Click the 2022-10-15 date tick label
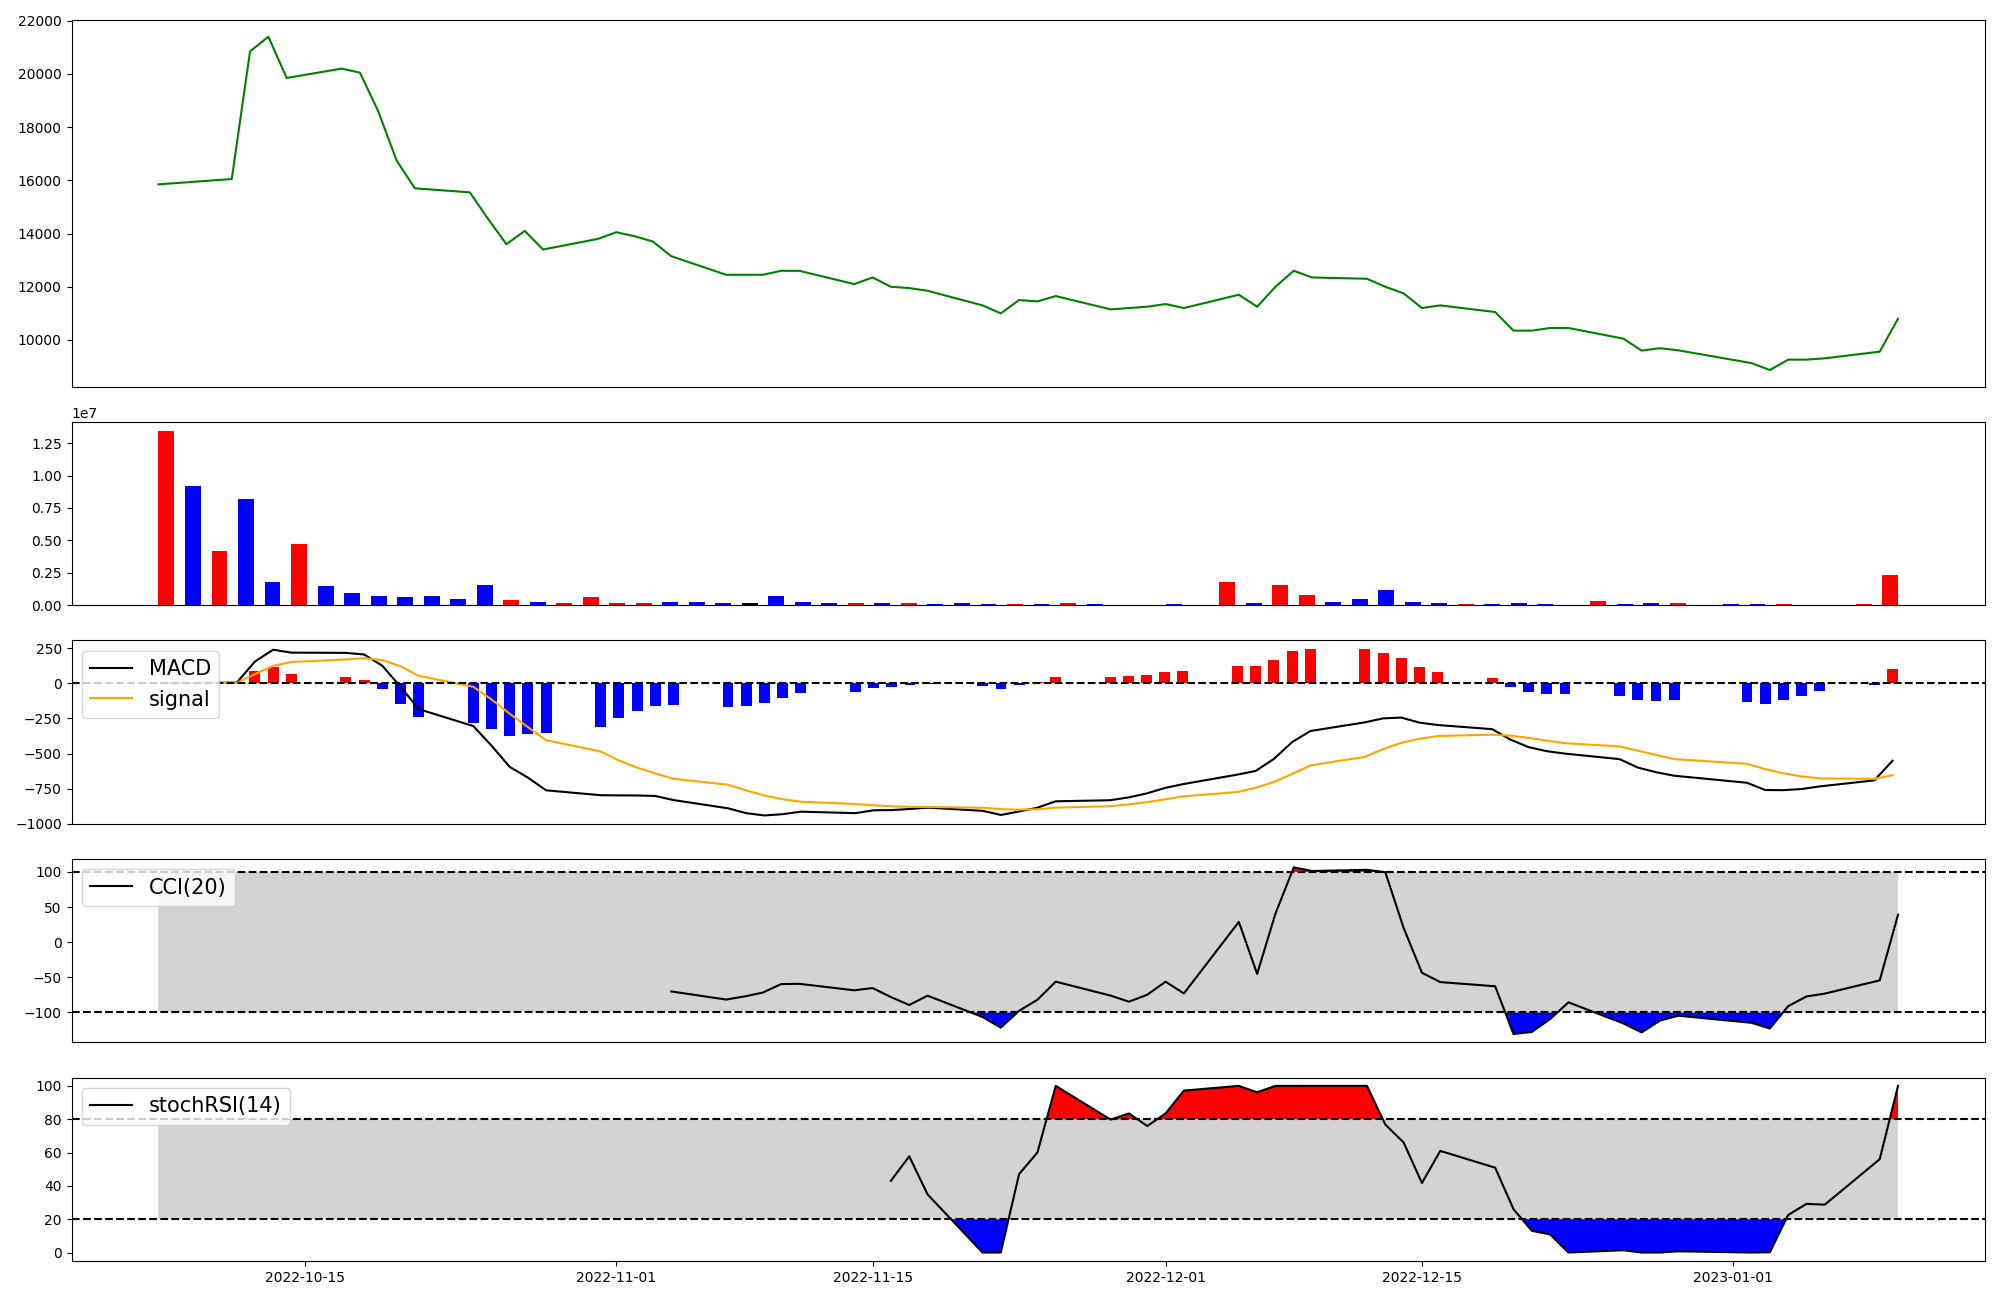 click(x=305, y=1277)
